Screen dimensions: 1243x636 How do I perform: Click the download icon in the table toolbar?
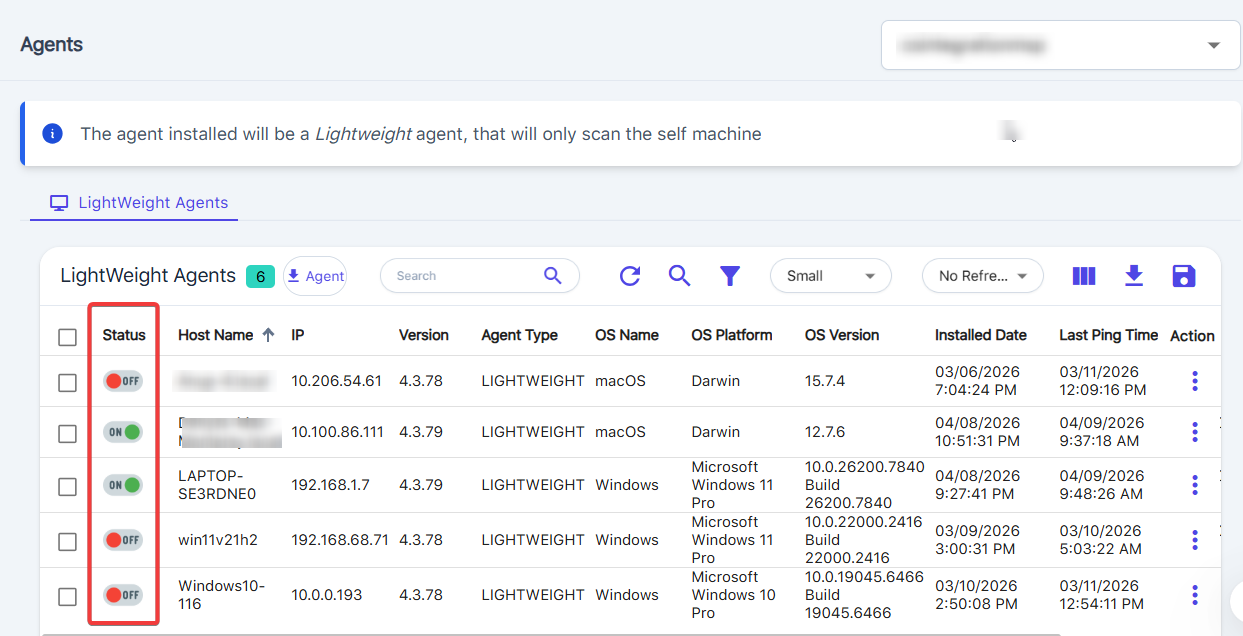point(1134,276)
